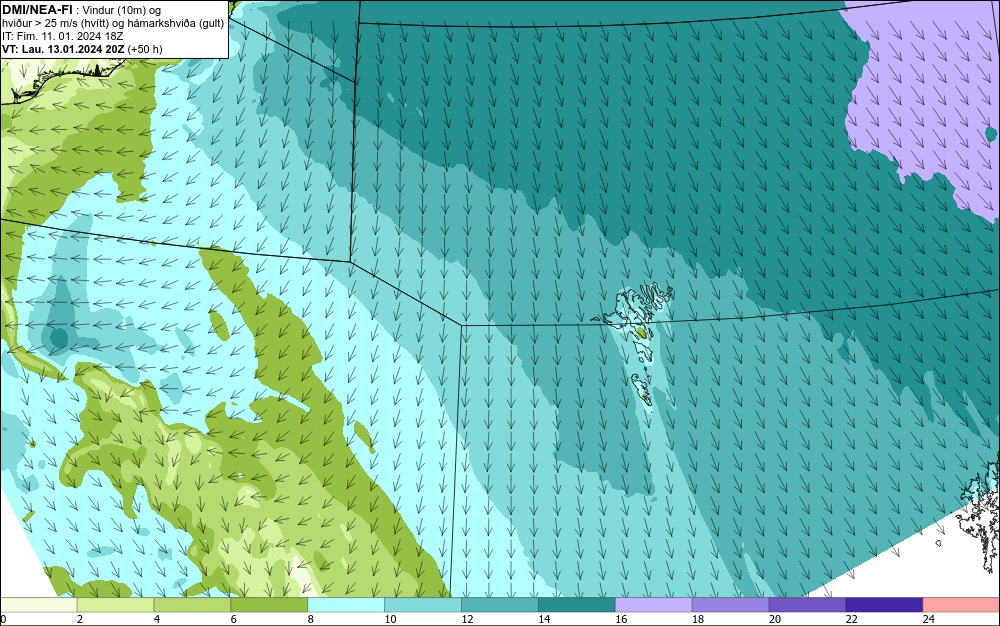Click the legend label "14"
This screenshot has width=1000, height=626.
click(544, 619)
